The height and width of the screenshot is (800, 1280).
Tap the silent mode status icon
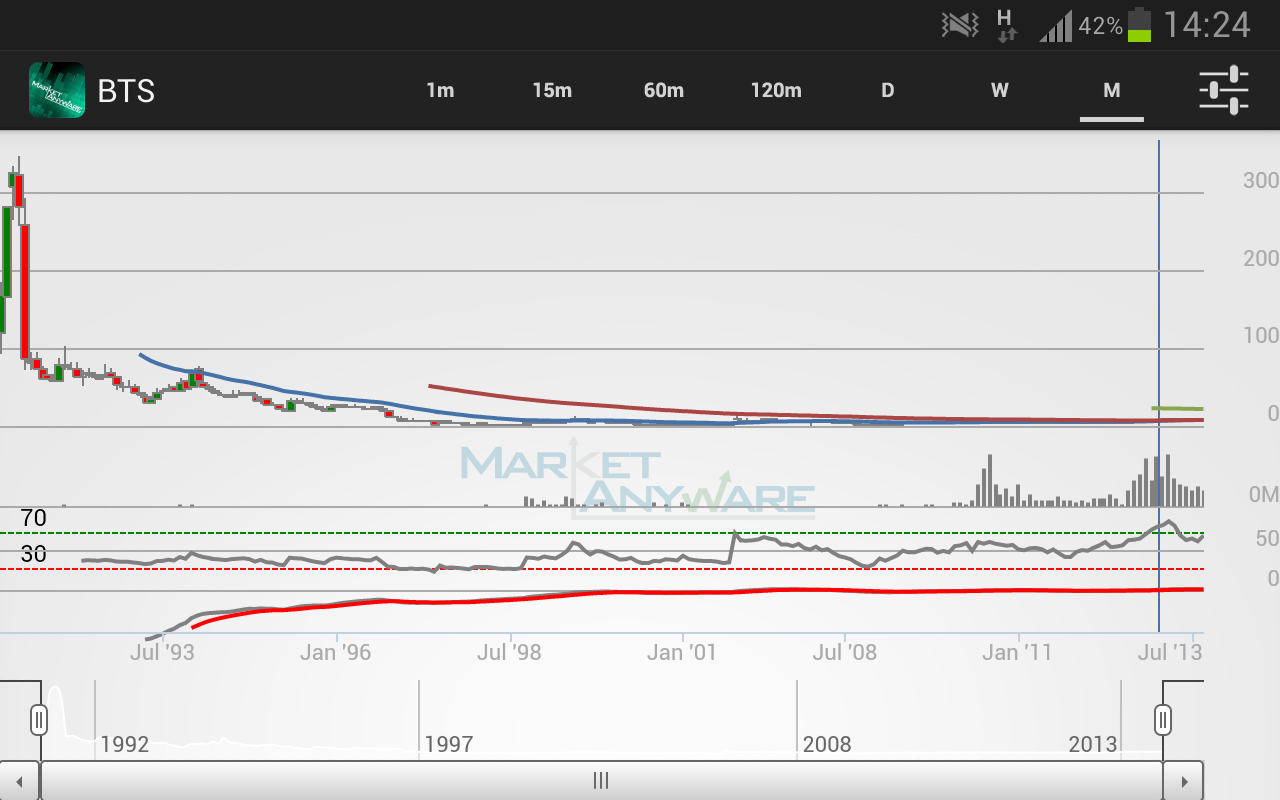click(x=960, y=25)
